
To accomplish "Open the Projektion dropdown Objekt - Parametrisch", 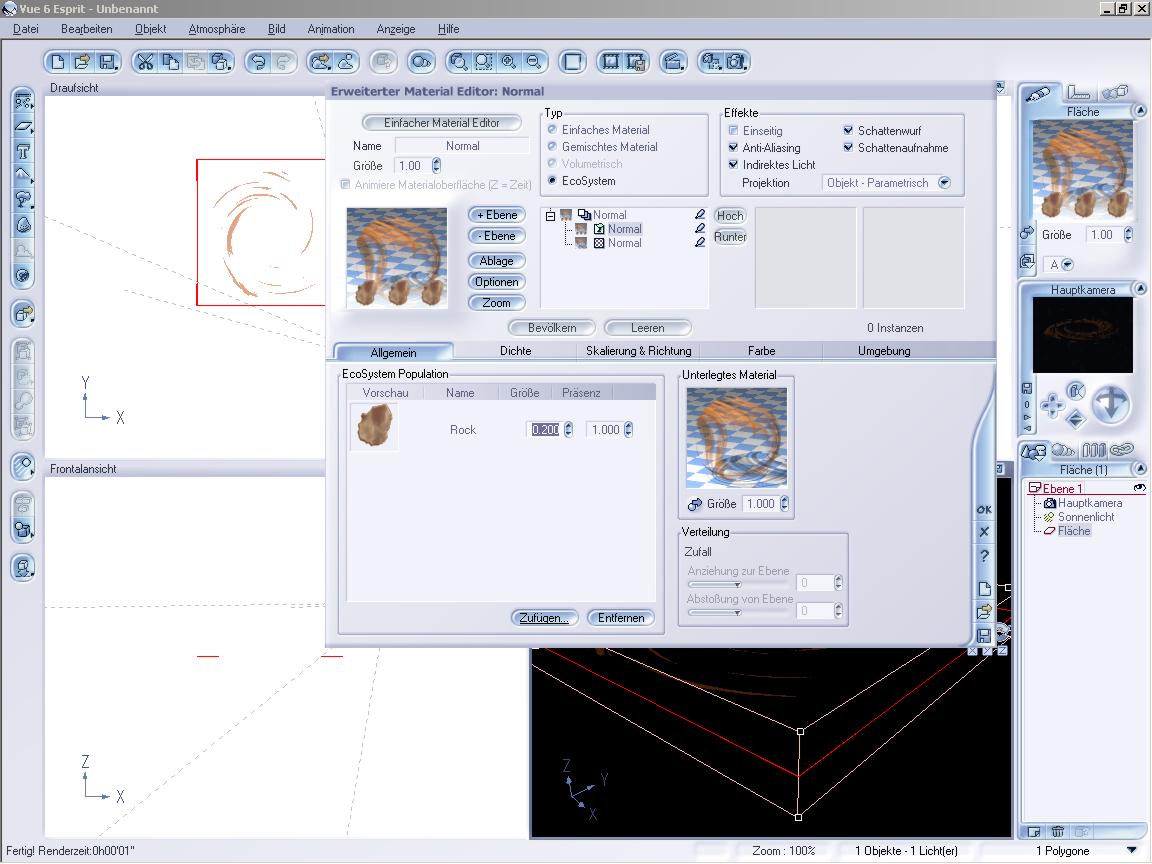I will click(887, 183).
